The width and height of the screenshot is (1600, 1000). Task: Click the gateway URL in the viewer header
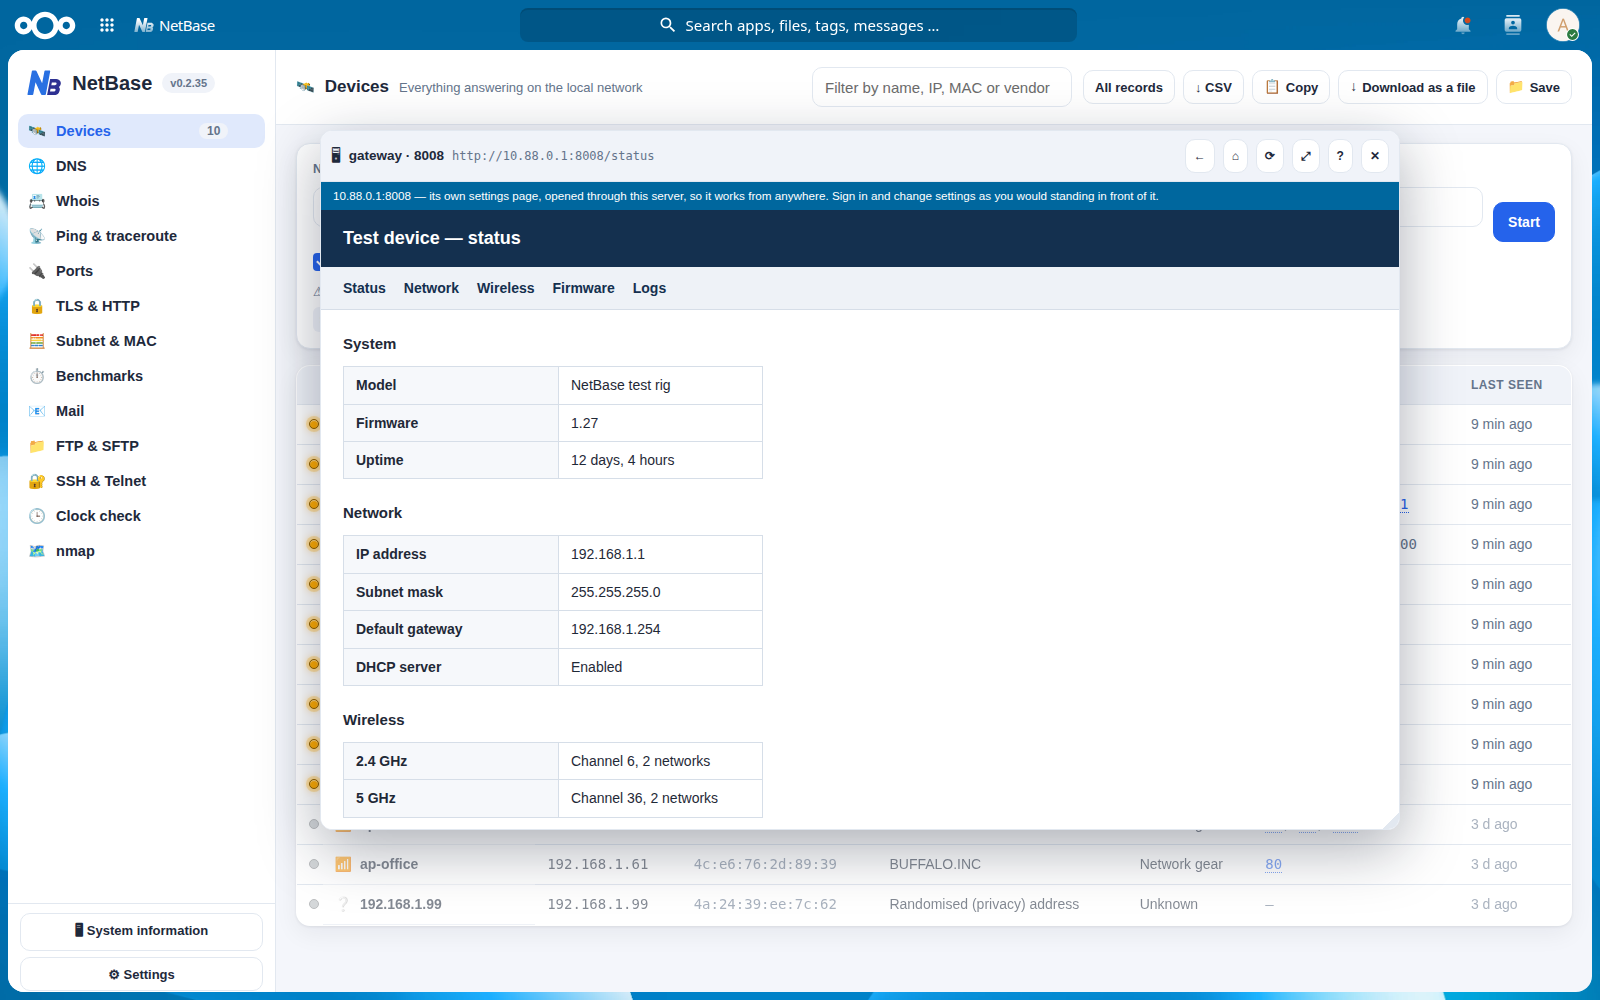coord(553,156)
